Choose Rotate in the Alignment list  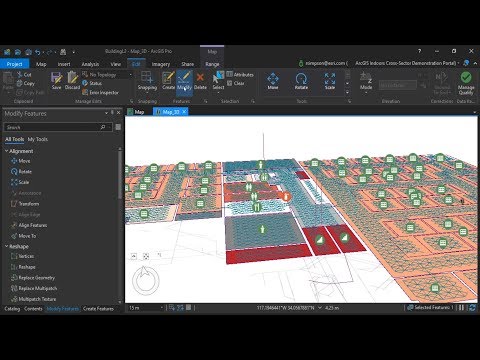point(21,172)
